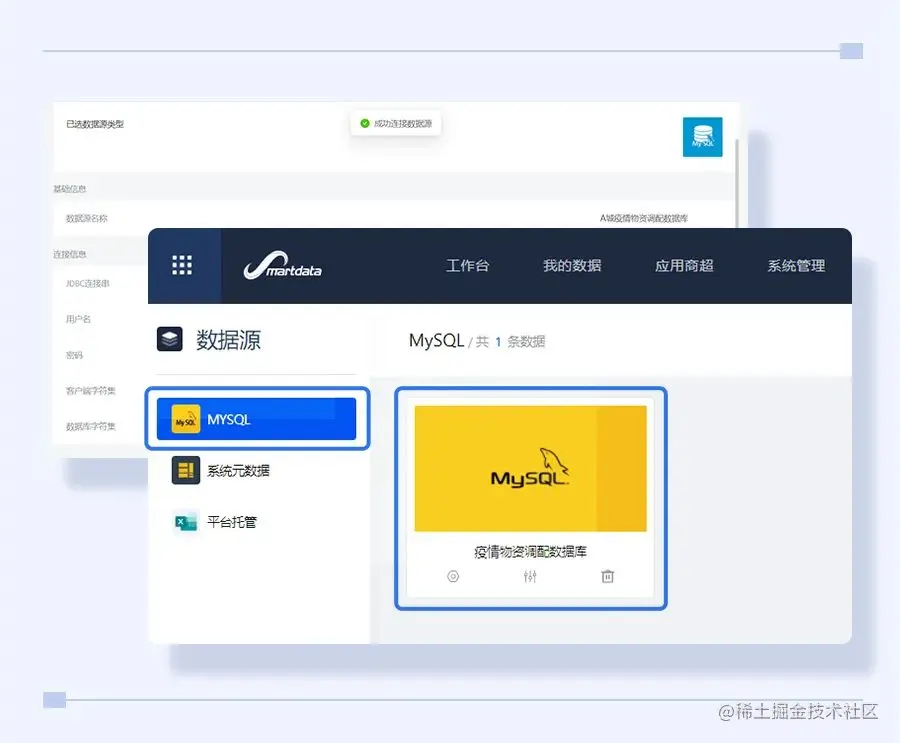Open the 应用商超 menu
The width and height of the screenshot is (900, 743).
[x=684, y=265]
